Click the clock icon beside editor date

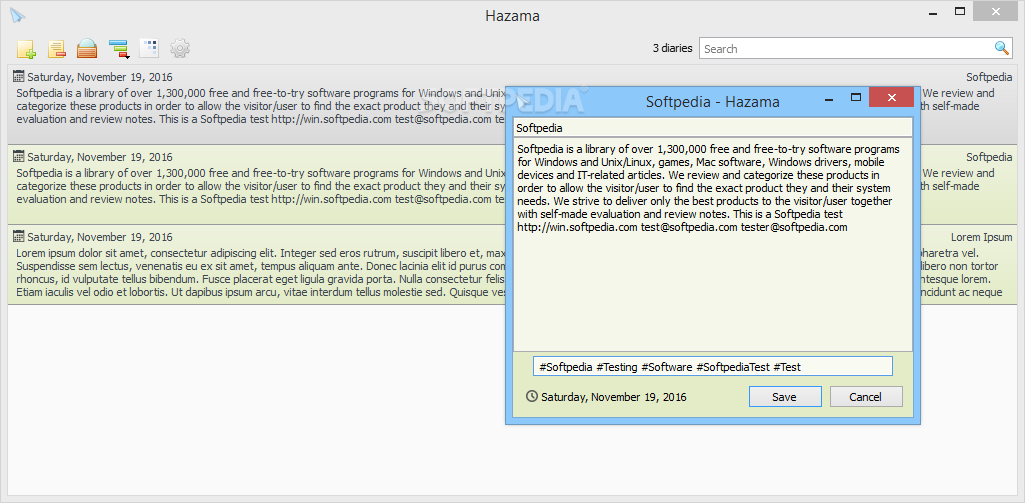(532, 396)
